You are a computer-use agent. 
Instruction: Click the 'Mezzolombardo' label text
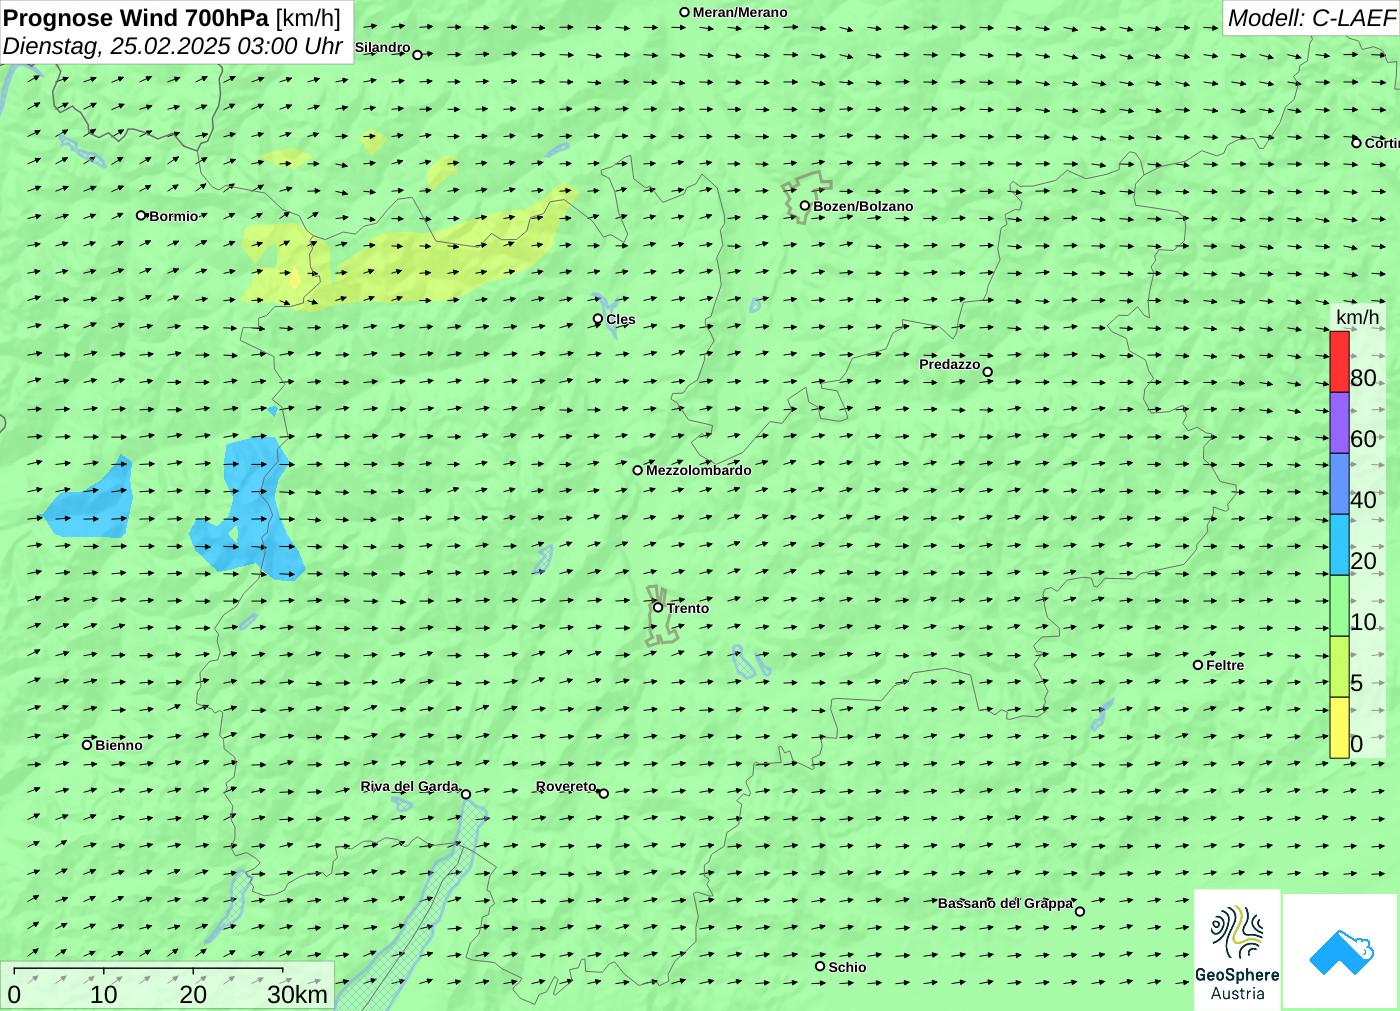click(x=699, y=470)
